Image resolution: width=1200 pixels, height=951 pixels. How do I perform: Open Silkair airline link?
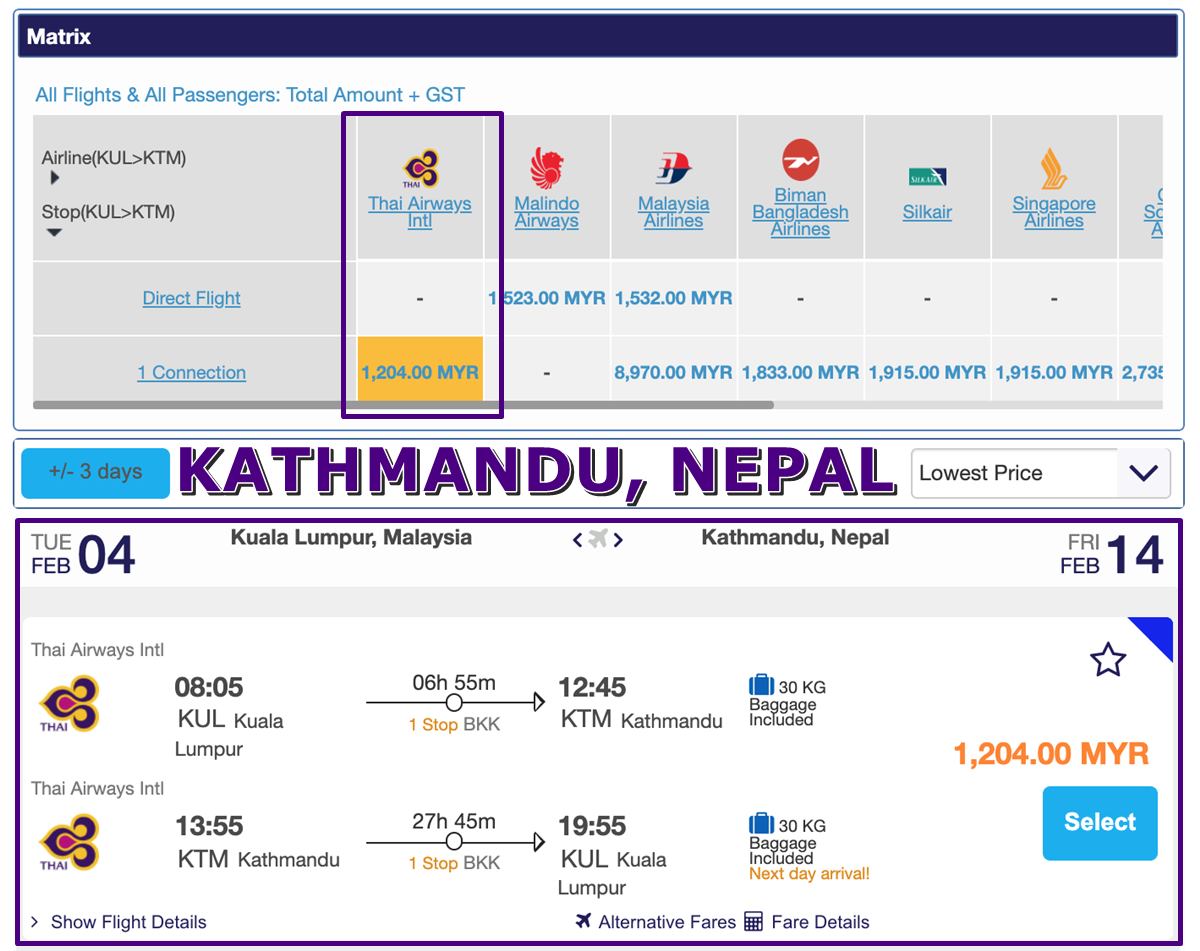[927, 212]
